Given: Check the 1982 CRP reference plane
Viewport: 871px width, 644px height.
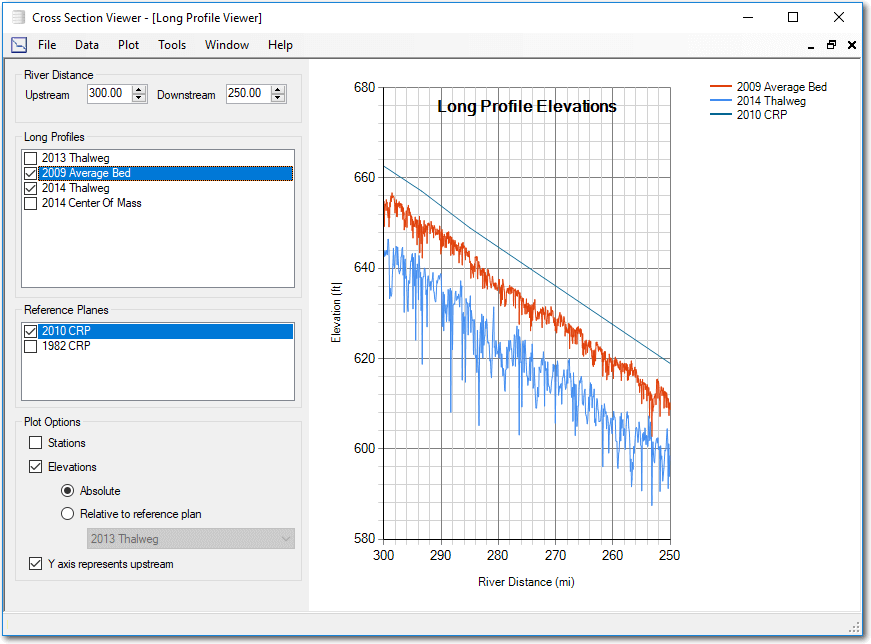Looking at the screenshot, I should tap(30, 346).
